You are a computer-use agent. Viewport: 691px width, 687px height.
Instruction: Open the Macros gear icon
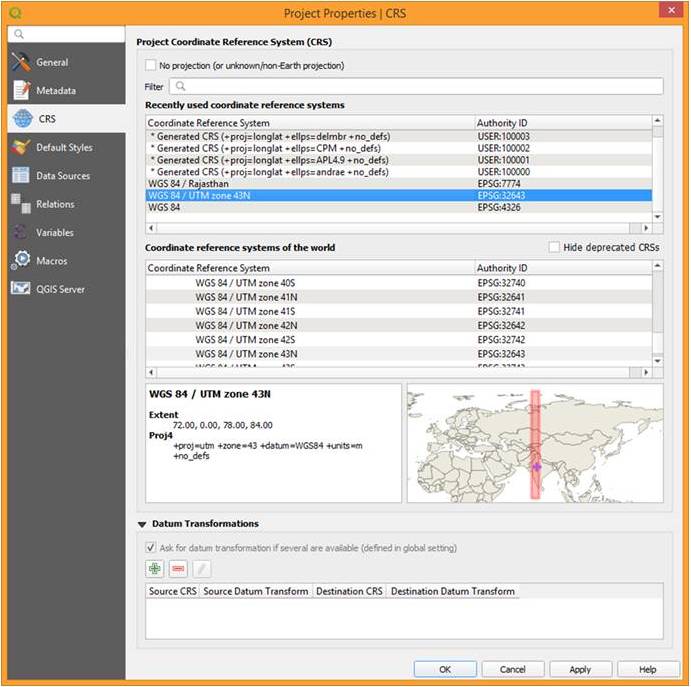[x=21, y=260]
